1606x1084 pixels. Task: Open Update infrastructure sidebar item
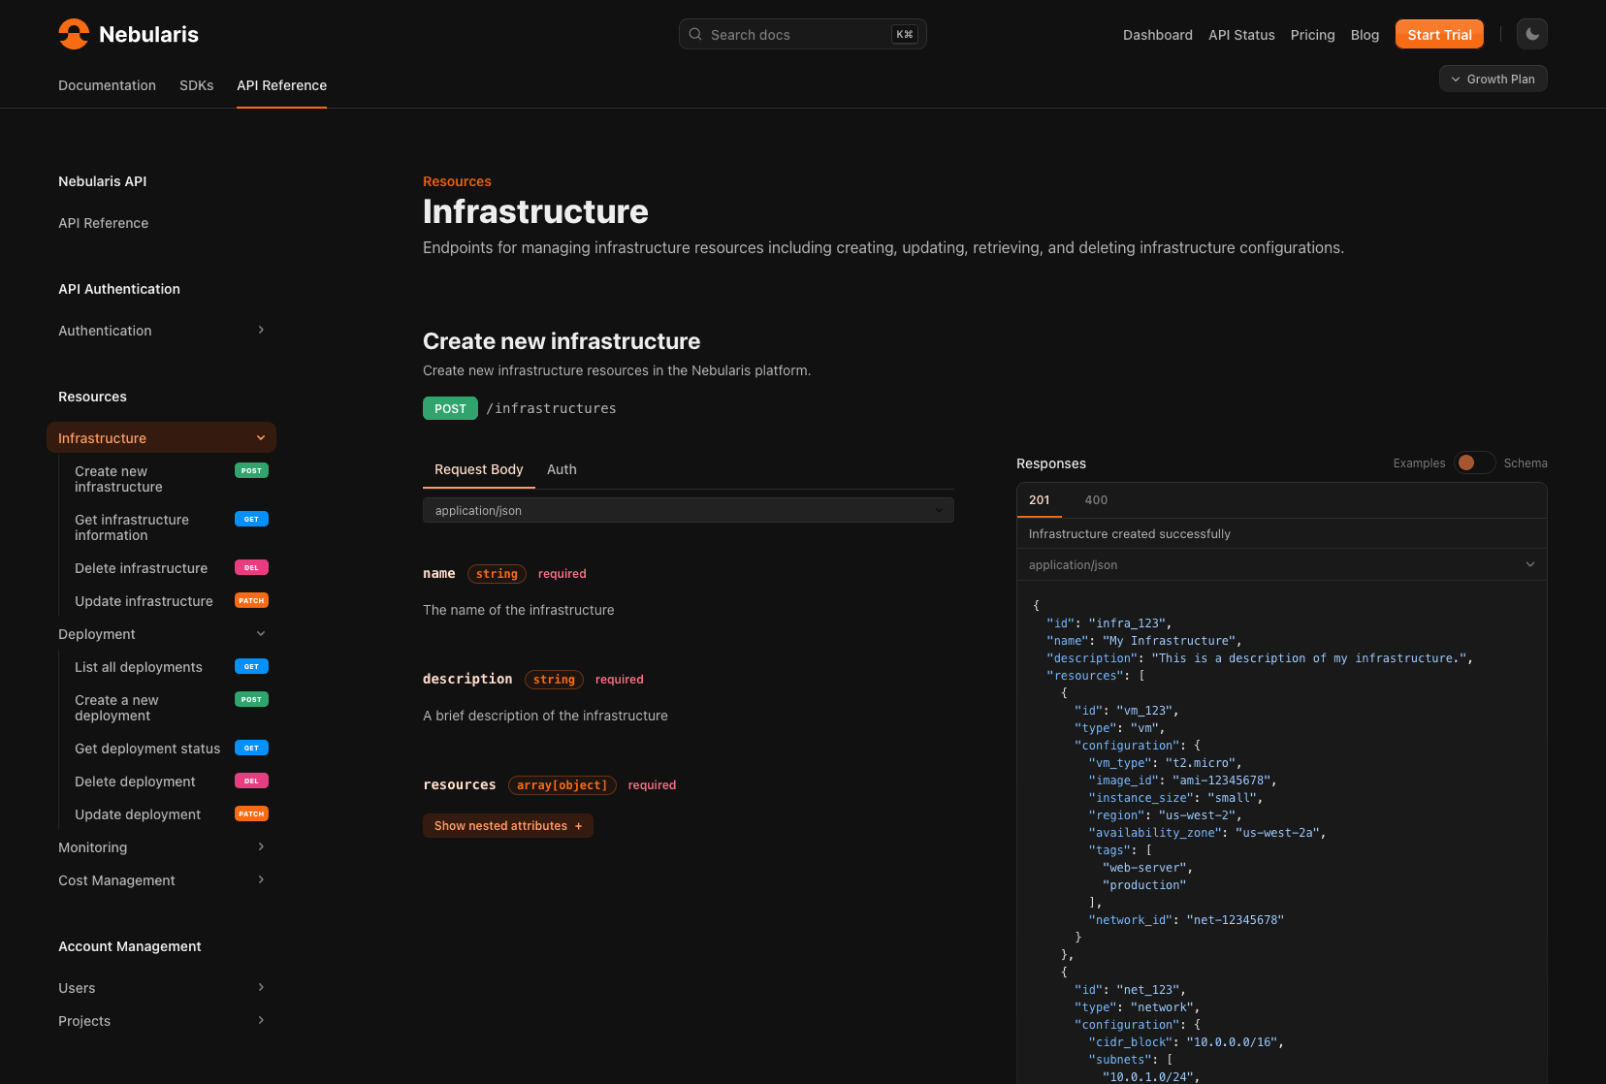pyautogui.click(x=144, y=601)
